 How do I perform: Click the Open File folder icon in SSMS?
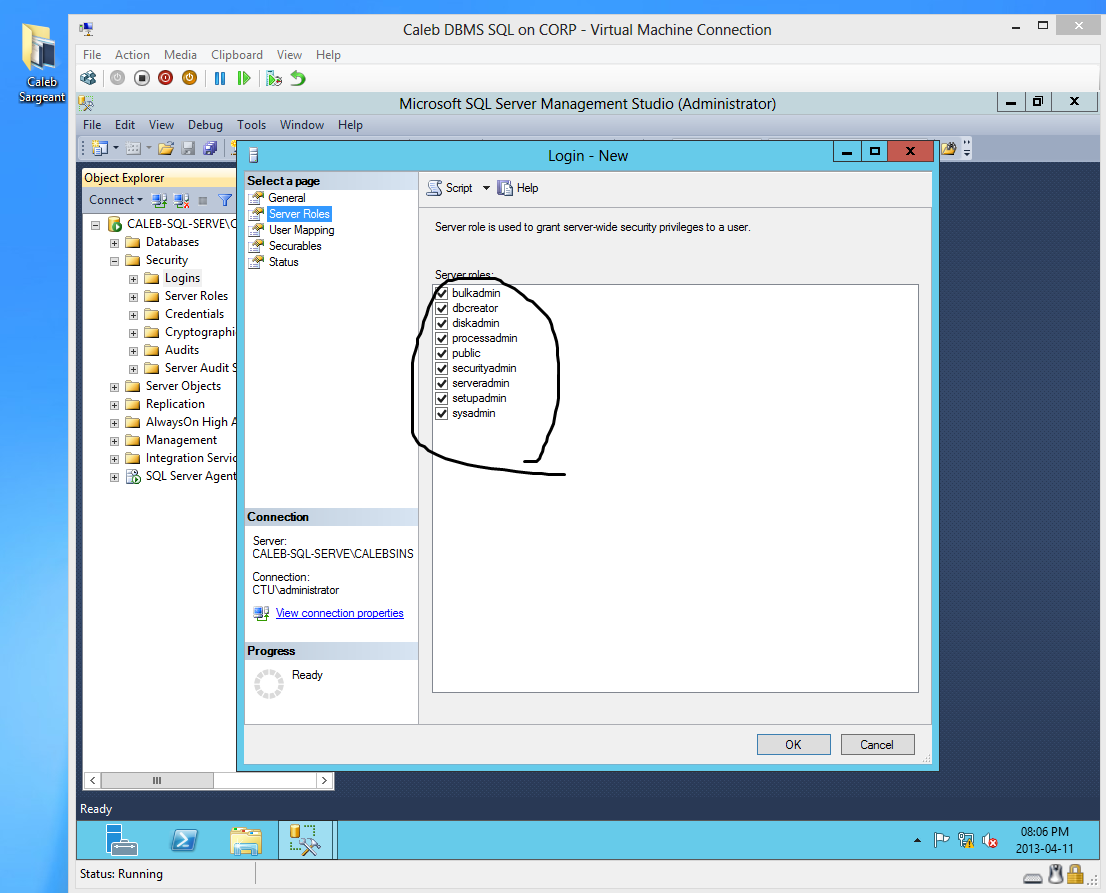pyautogui.click(x=166, y=148)
